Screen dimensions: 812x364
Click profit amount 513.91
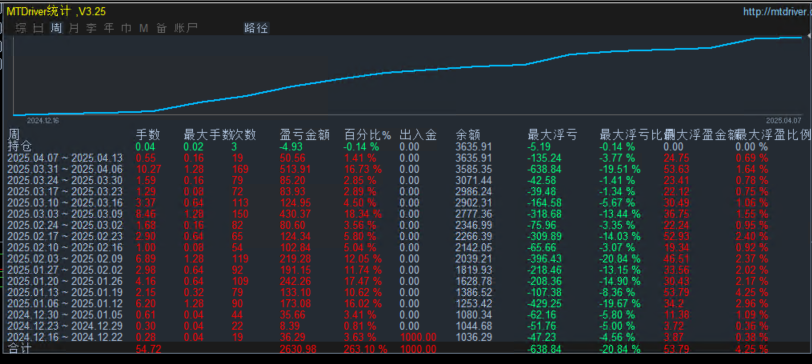click(295, 169)
